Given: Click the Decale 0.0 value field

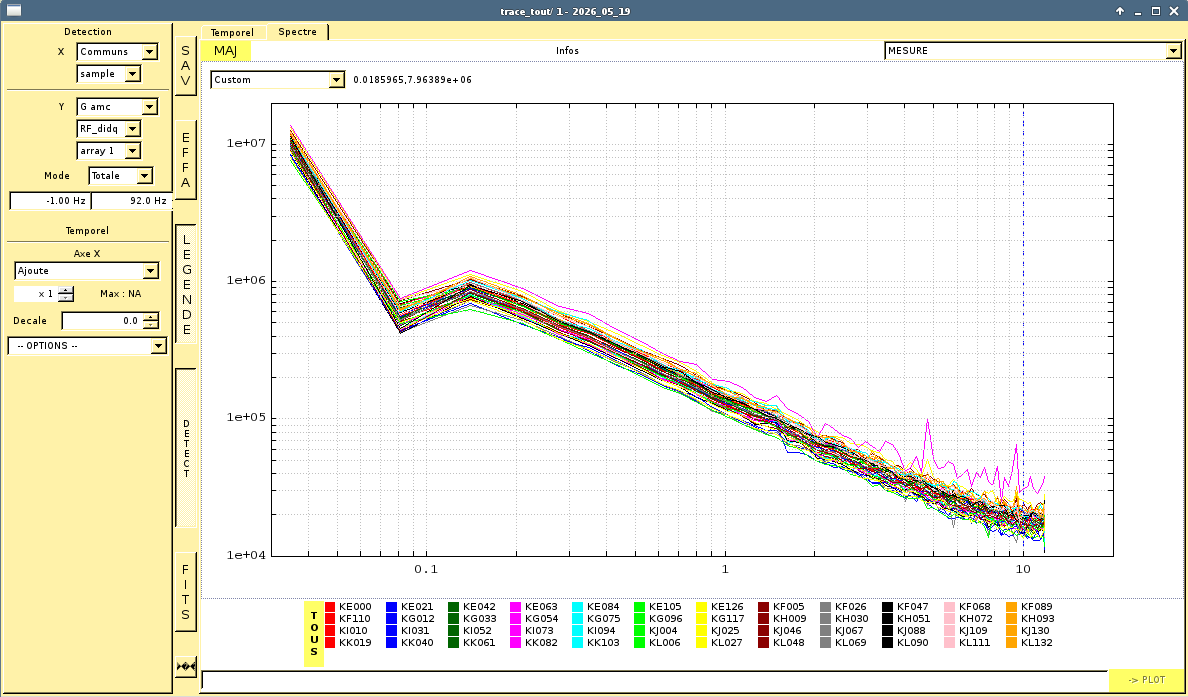Looking at the screenshot, I should tap(102, 320).
